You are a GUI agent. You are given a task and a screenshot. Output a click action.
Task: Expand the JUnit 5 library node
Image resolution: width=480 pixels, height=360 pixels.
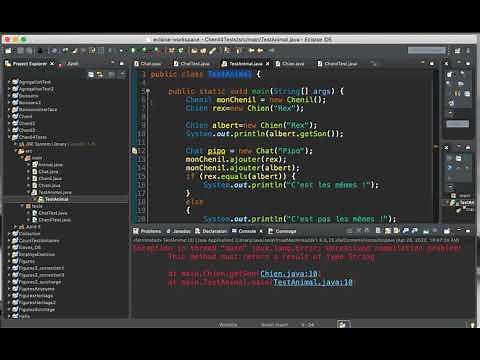(15, 227)
